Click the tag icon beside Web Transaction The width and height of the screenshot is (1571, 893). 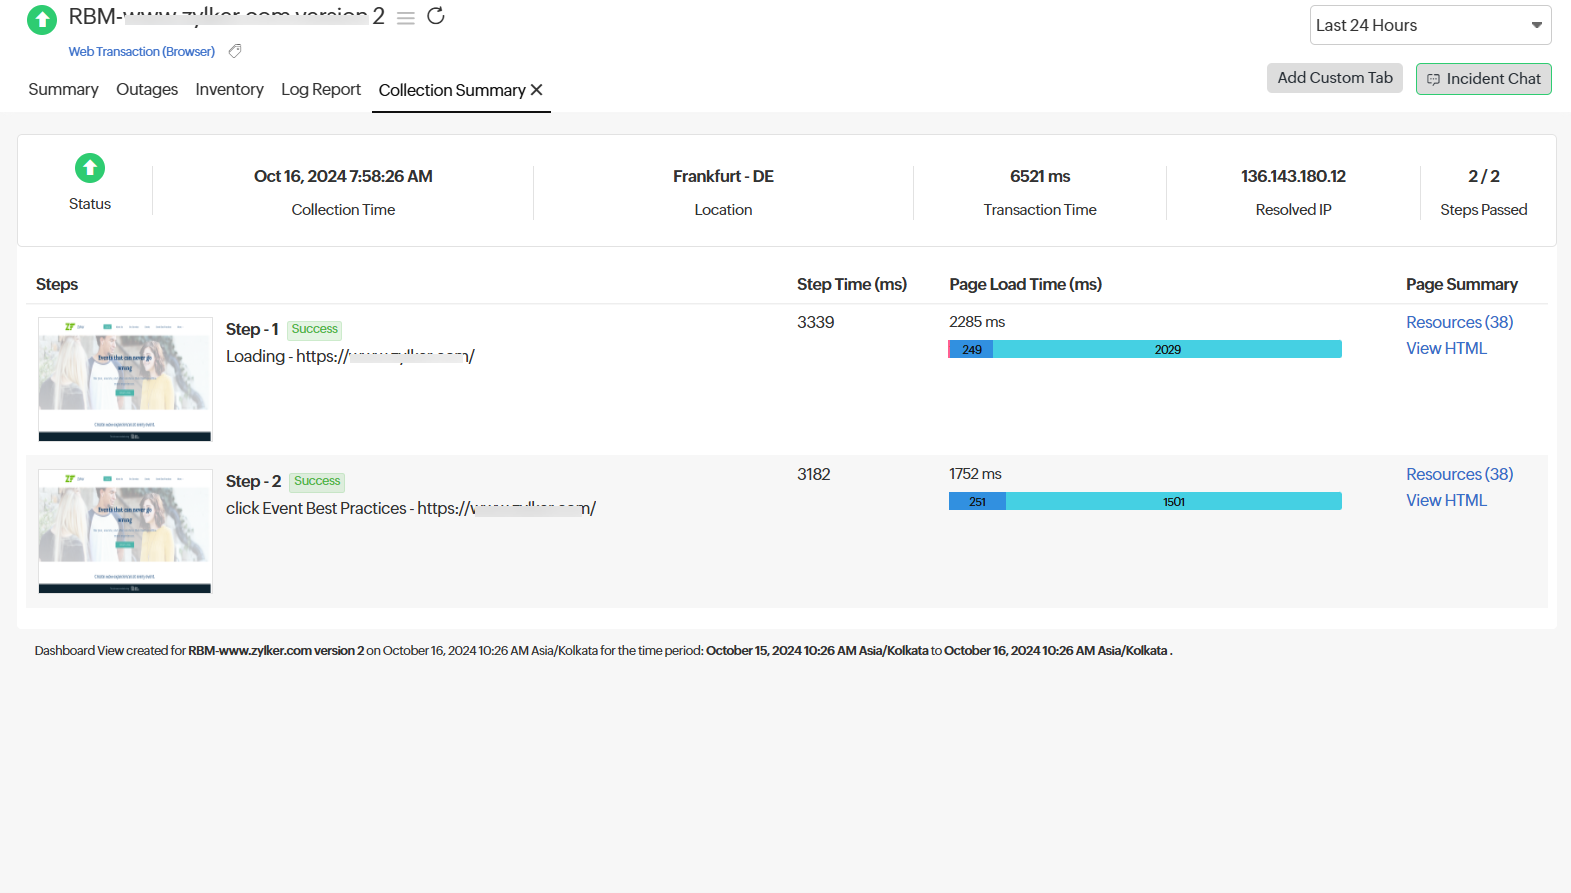tap(235, 51)
